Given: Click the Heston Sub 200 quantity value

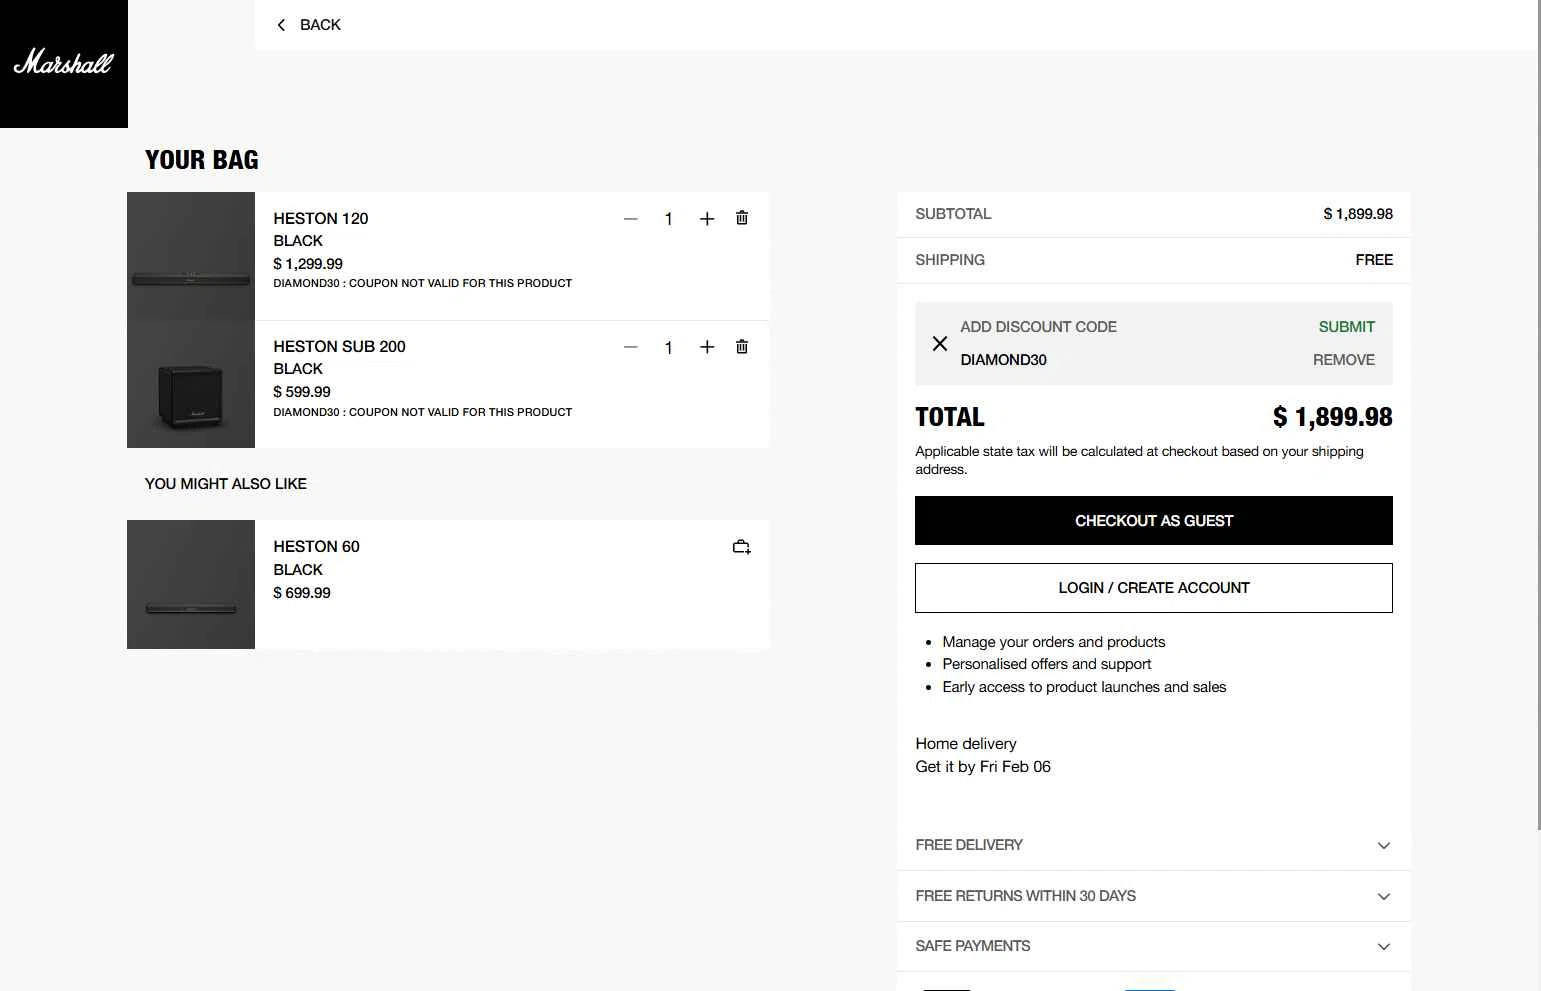Looking at the screenshot, I should tap(668, 348).
